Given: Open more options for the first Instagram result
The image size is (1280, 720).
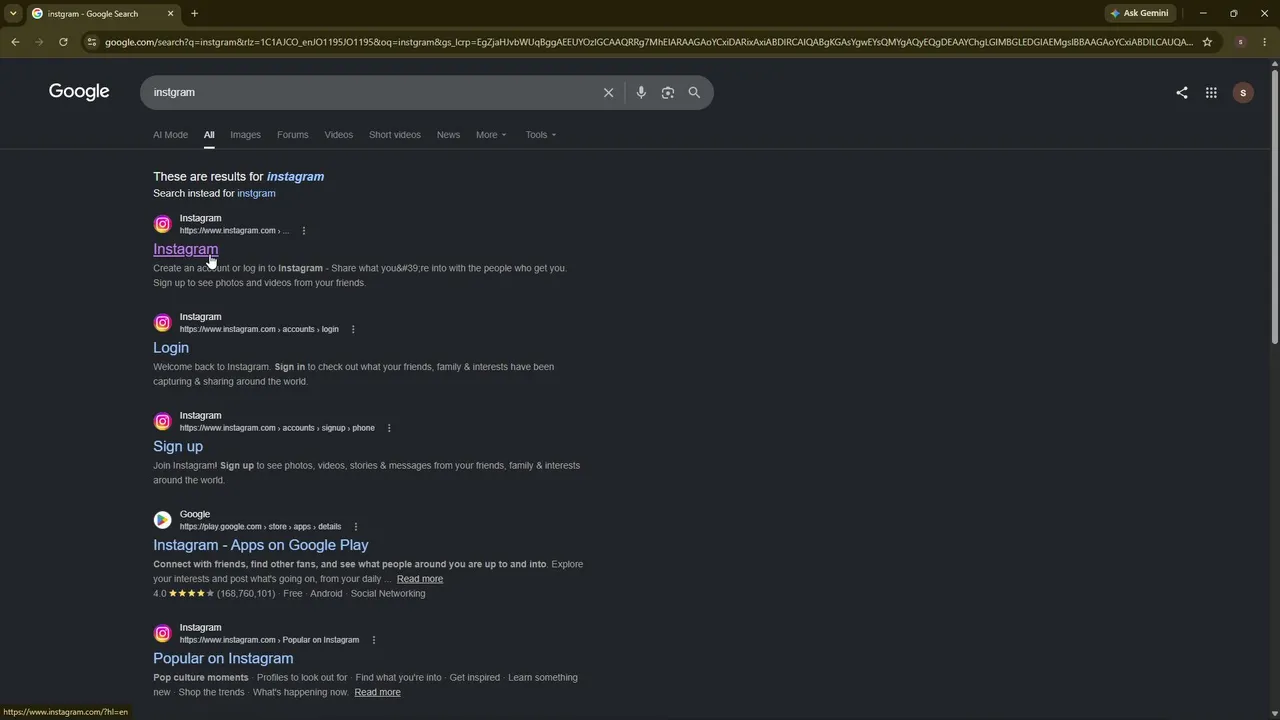Looking at the screenshot, I should (x=304, y=231).
